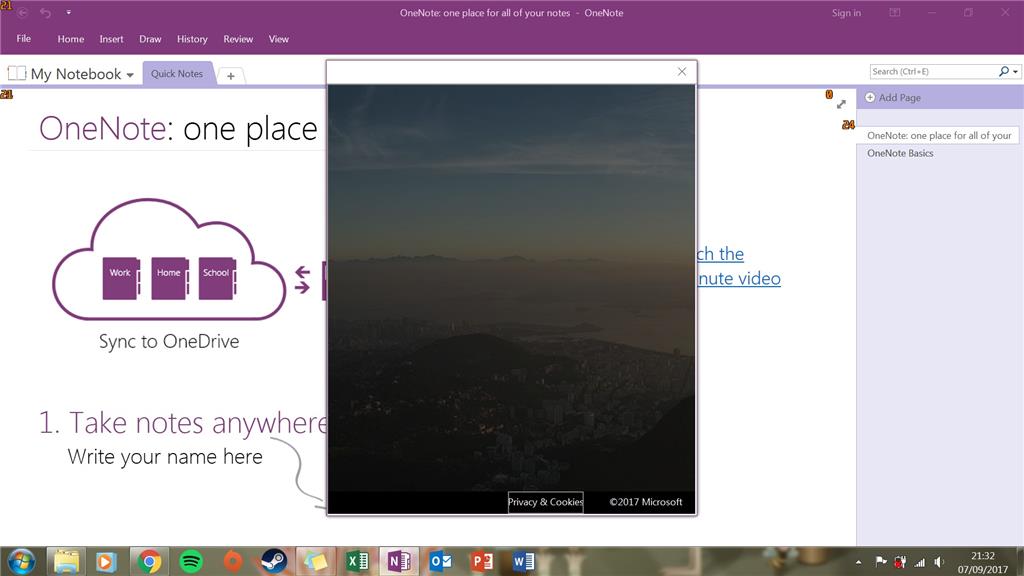Click the 'ch the' hyperlink text on the page
Viewport: 1024px width, 576px height.
pos(720,253)
